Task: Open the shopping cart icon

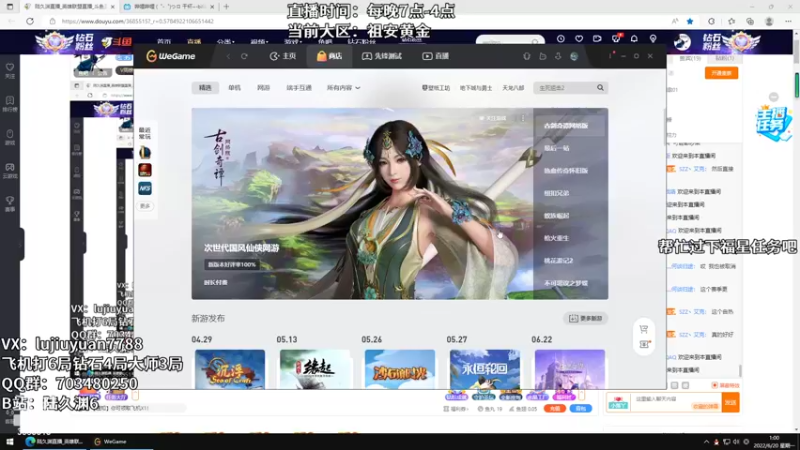Action: [x=644, y=329]
